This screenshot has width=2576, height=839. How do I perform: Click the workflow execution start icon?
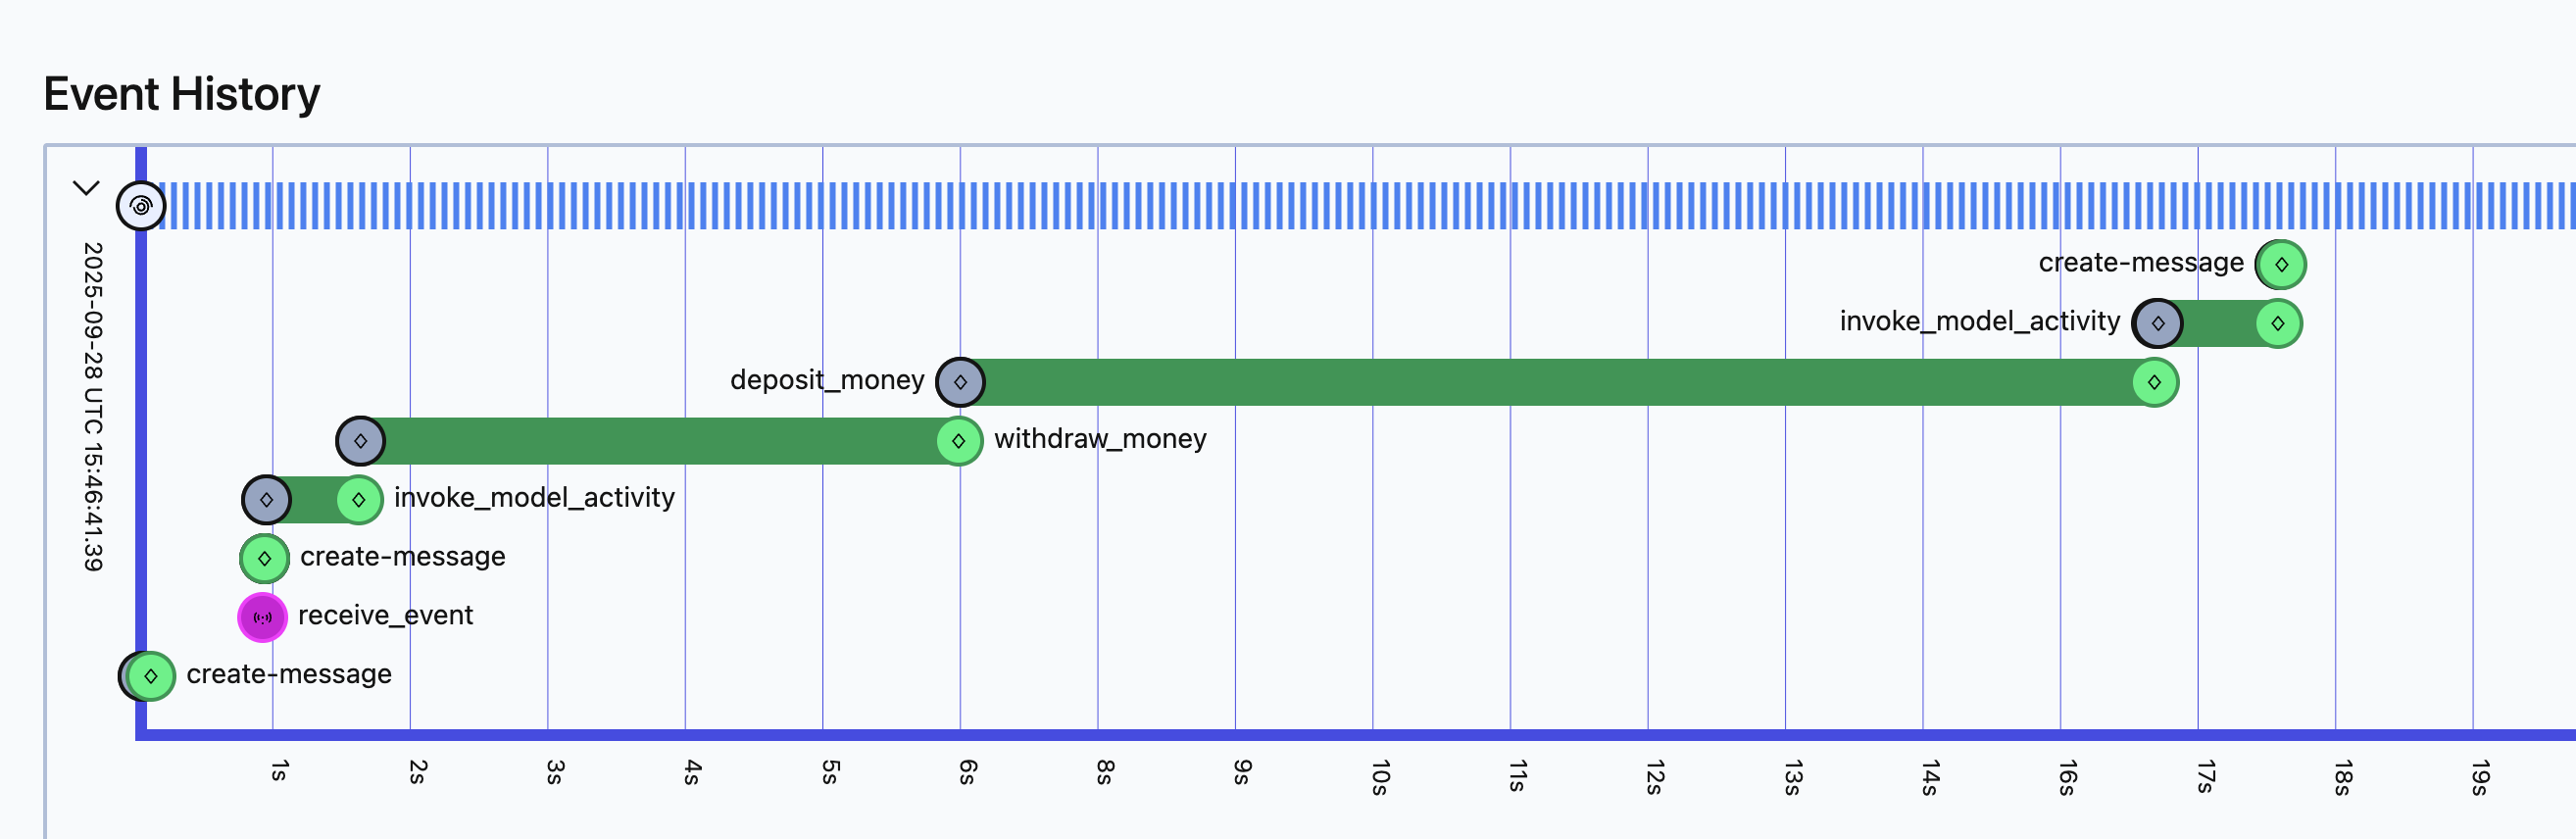tap(141, 206)
